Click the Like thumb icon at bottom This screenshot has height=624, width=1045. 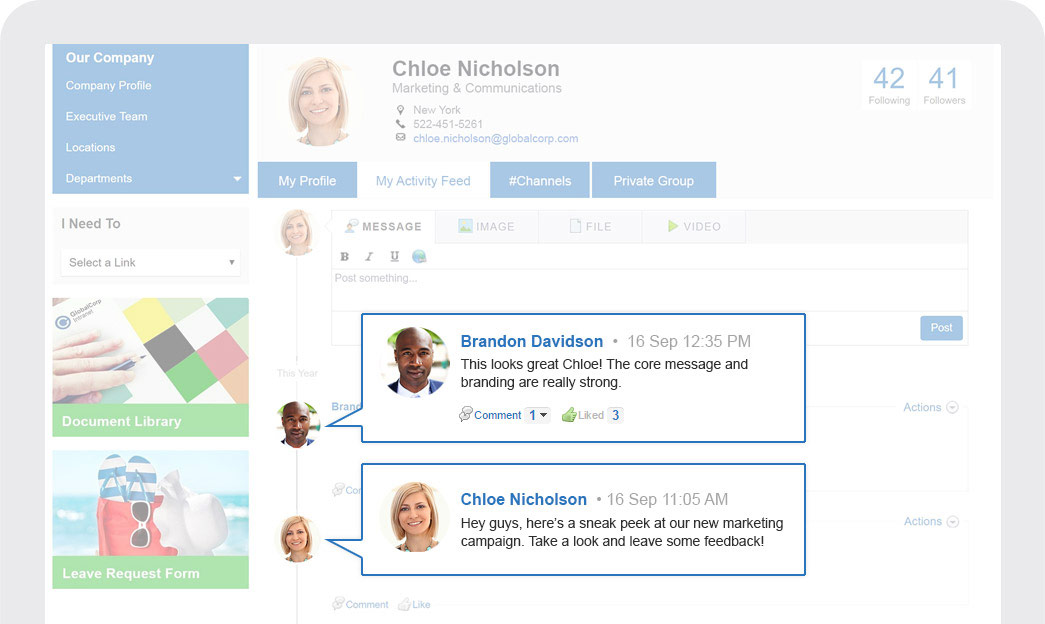404,605
